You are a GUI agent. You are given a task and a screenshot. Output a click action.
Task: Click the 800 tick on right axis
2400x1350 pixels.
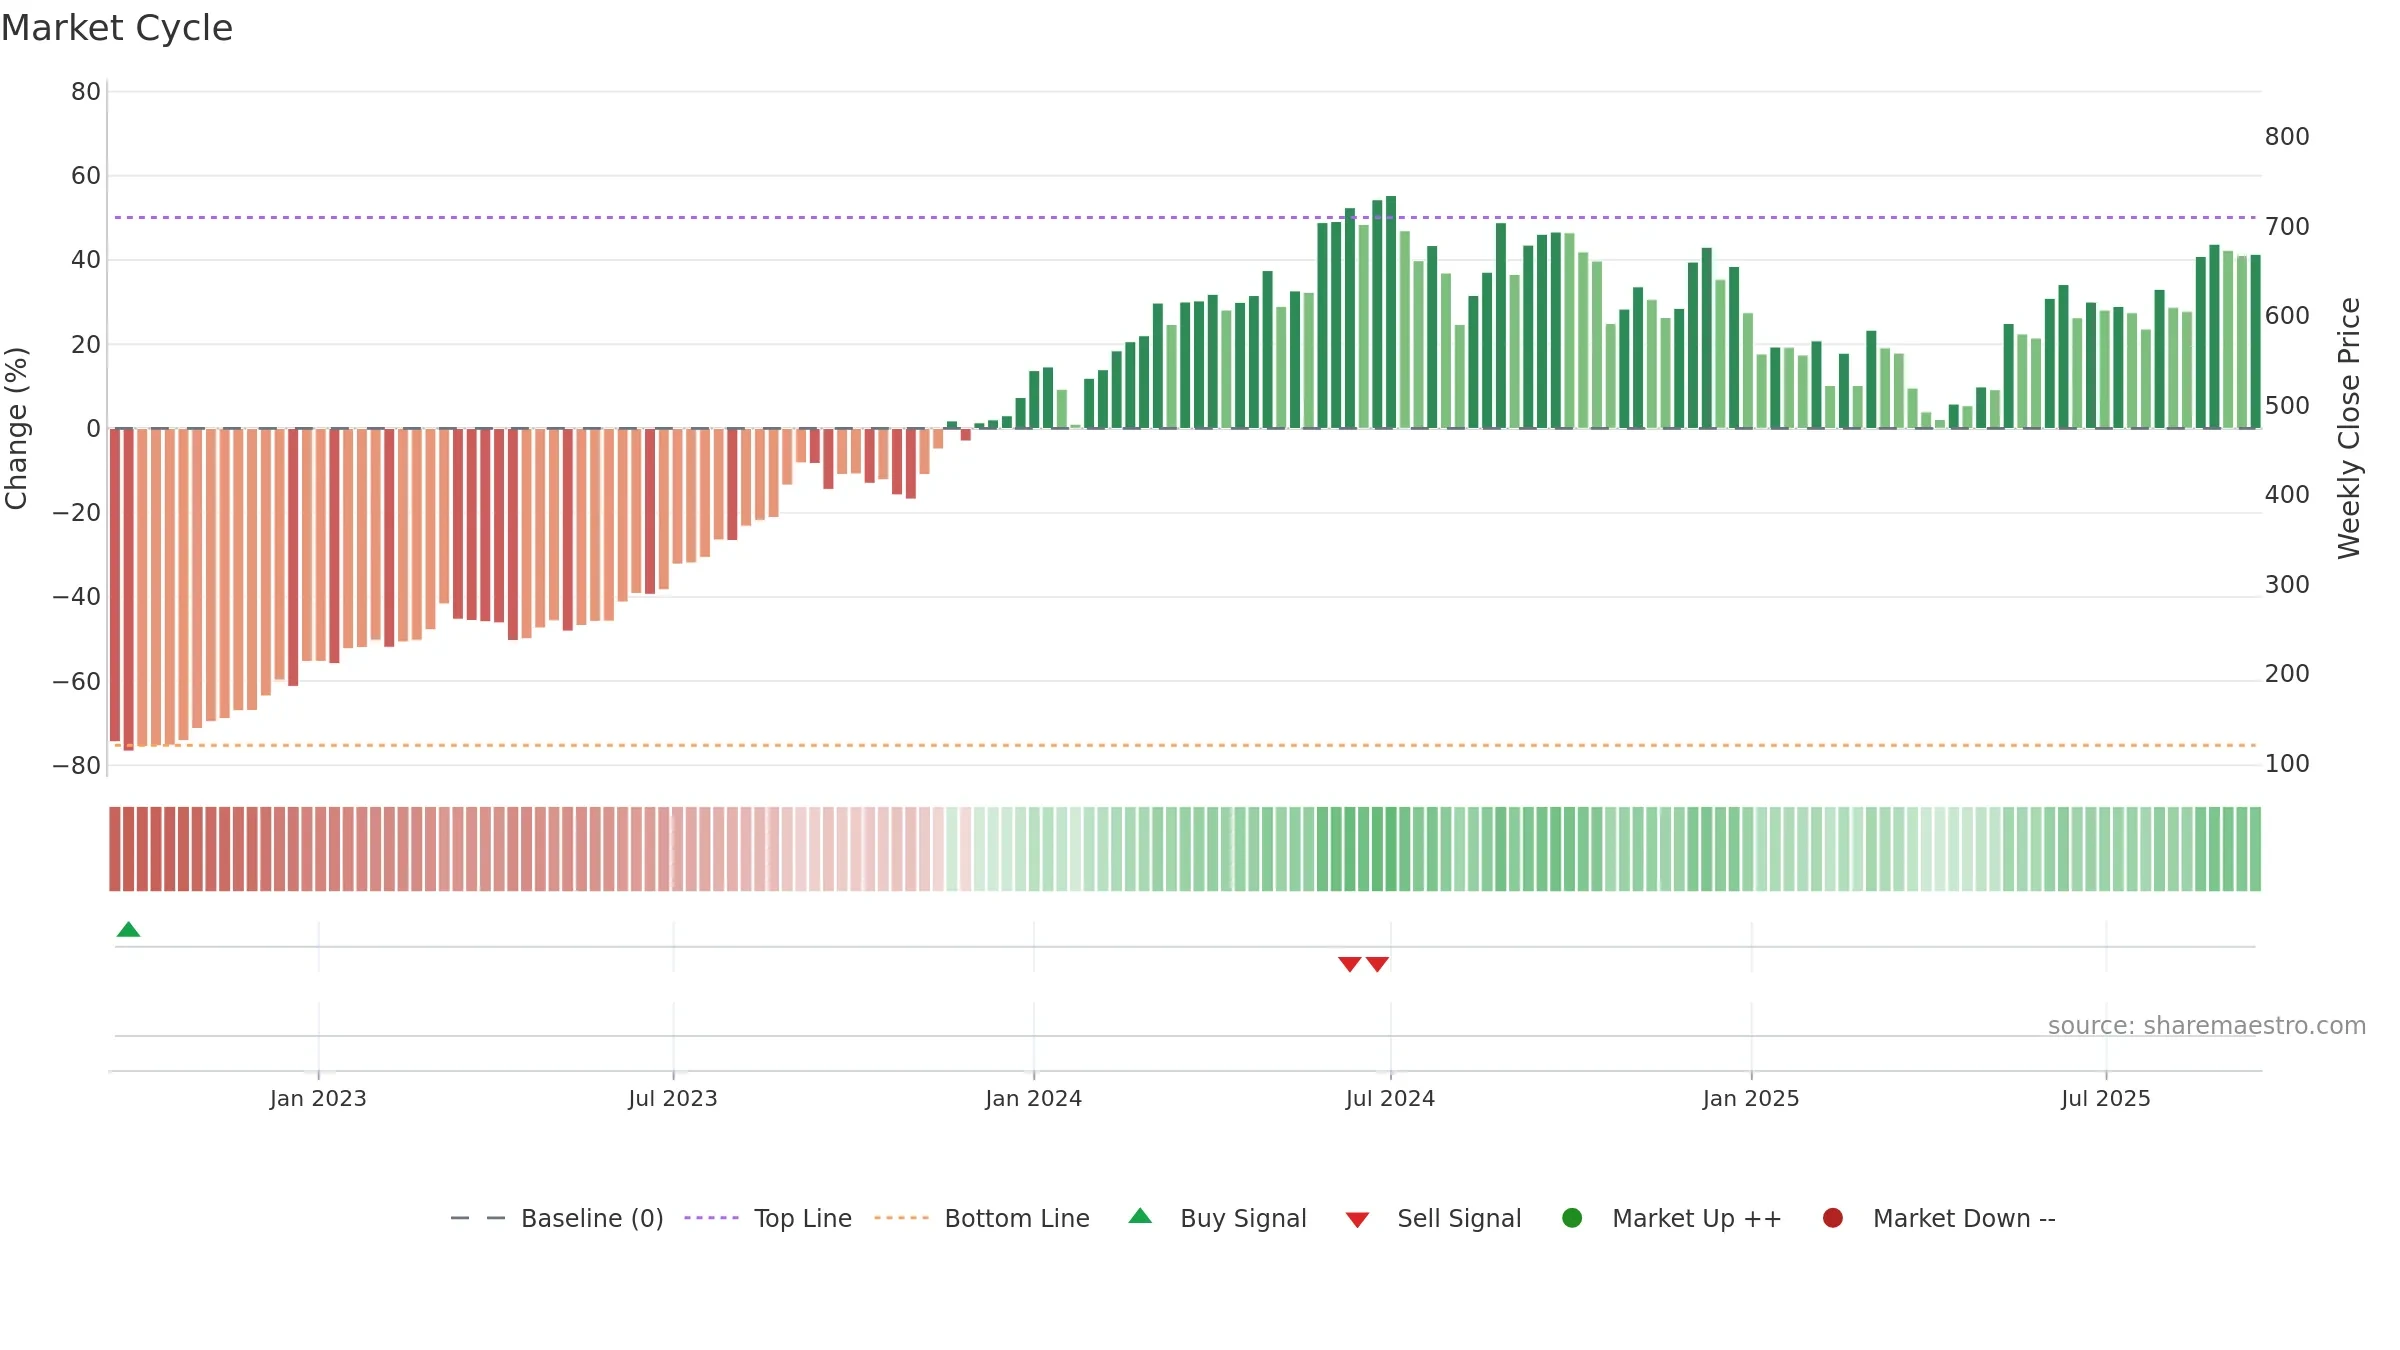(2287, 137)
